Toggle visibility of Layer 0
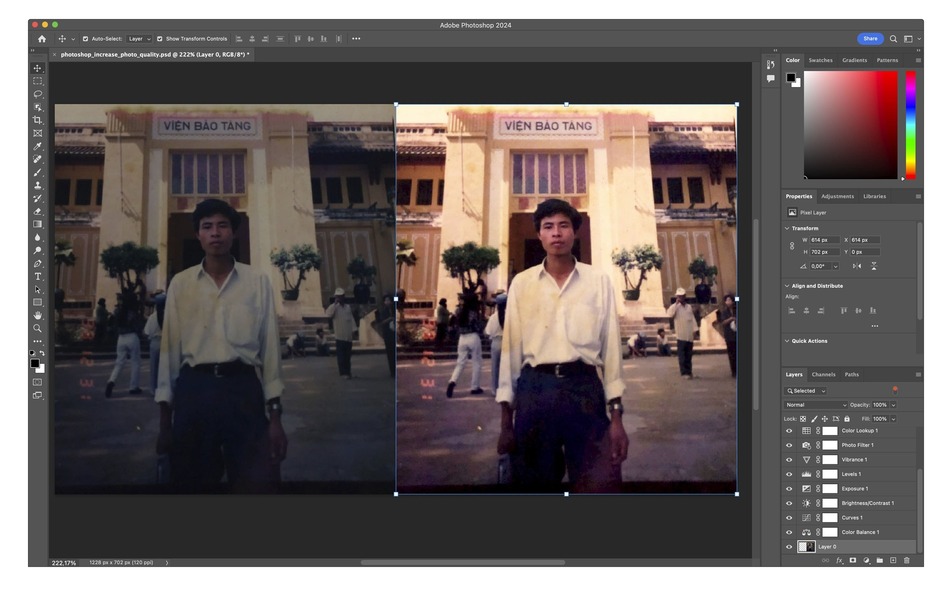Viewport: 952px width, 604px height. tap(789, 547)
